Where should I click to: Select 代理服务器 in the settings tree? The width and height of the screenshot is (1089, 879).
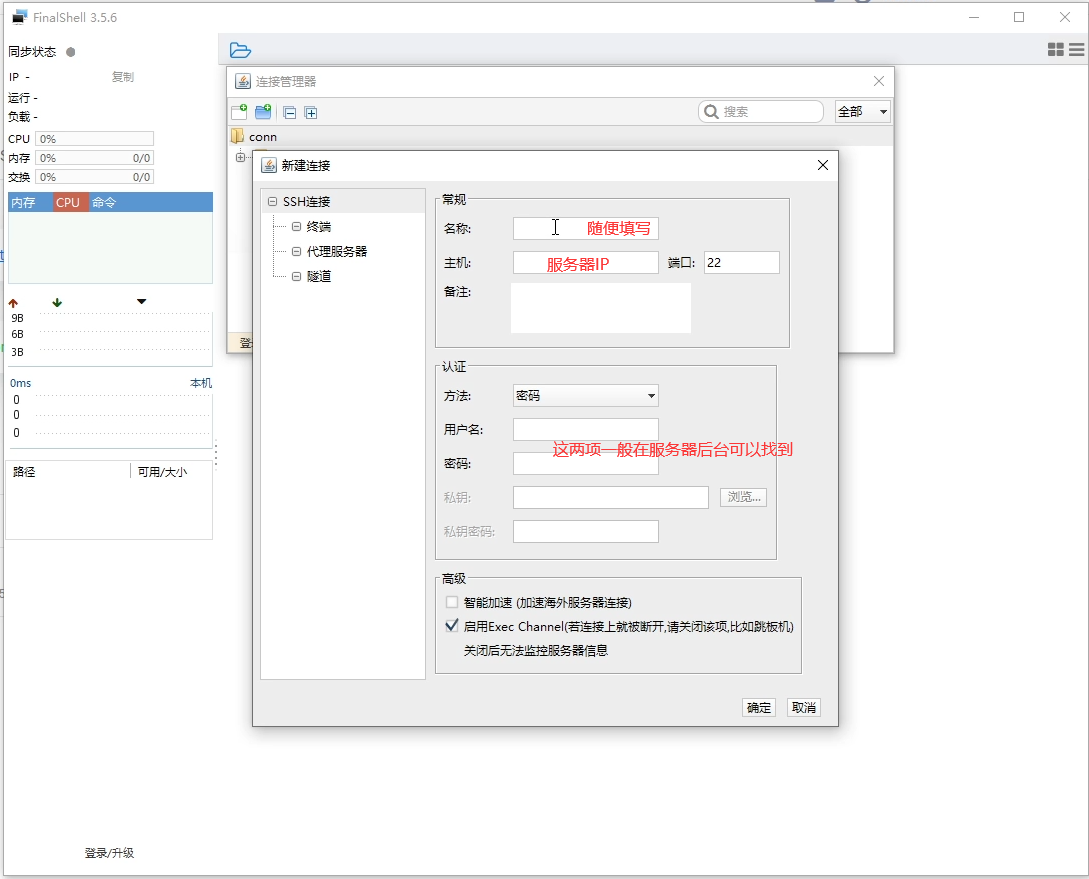click(x=336, y=251)
